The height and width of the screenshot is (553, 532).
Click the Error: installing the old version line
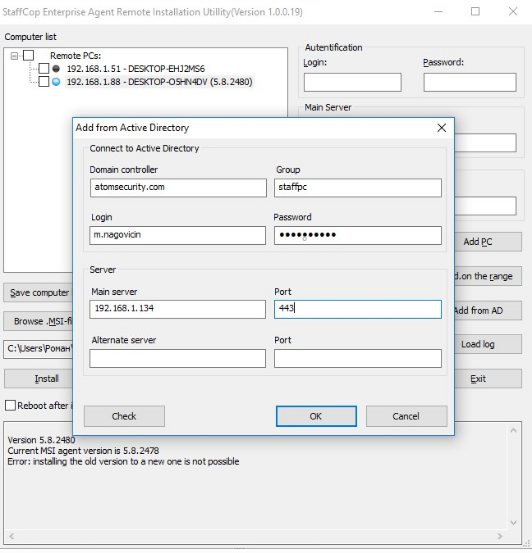click(x=123, y=461)
